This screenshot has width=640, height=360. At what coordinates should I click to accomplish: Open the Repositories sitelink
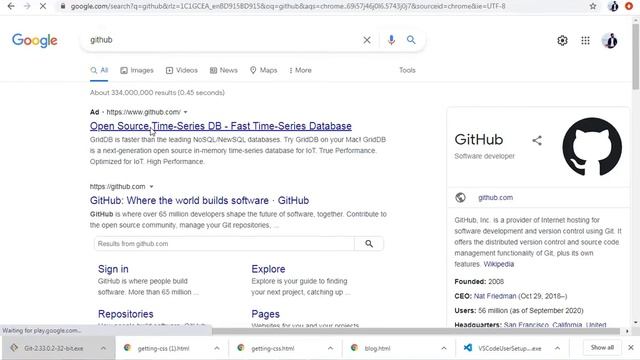pos(126,314)
